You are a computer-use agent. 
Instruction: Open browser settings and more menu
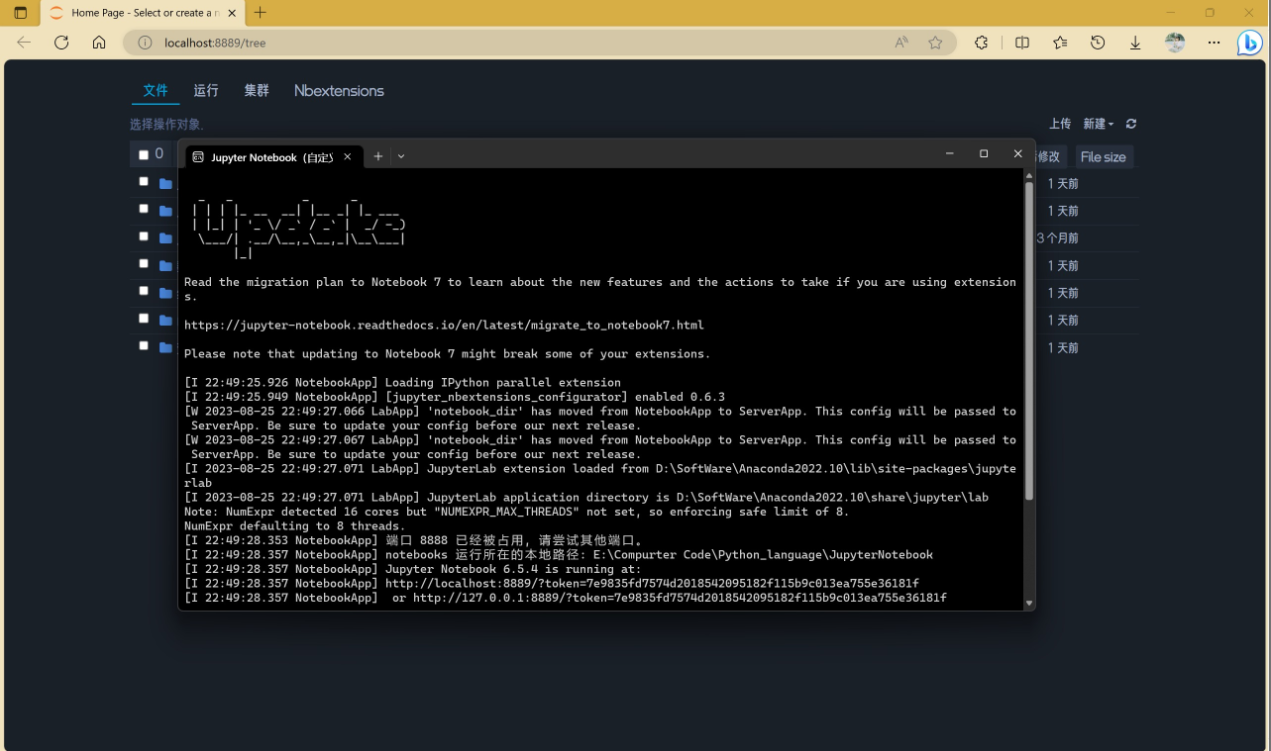(1213, 43)
